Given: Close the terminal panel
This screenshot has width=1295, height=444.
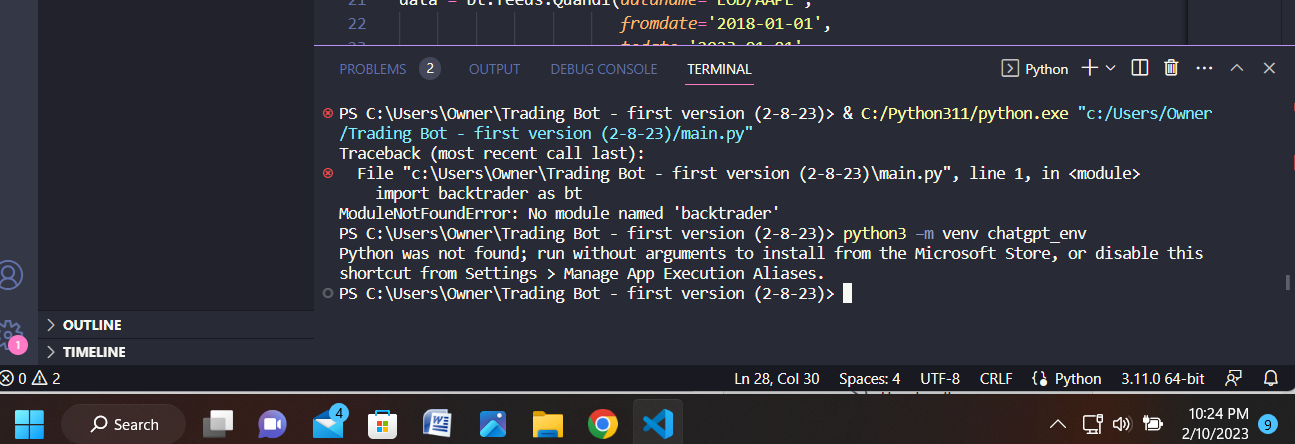Looking at the screenshot, I should click(x=1269, y=68).
